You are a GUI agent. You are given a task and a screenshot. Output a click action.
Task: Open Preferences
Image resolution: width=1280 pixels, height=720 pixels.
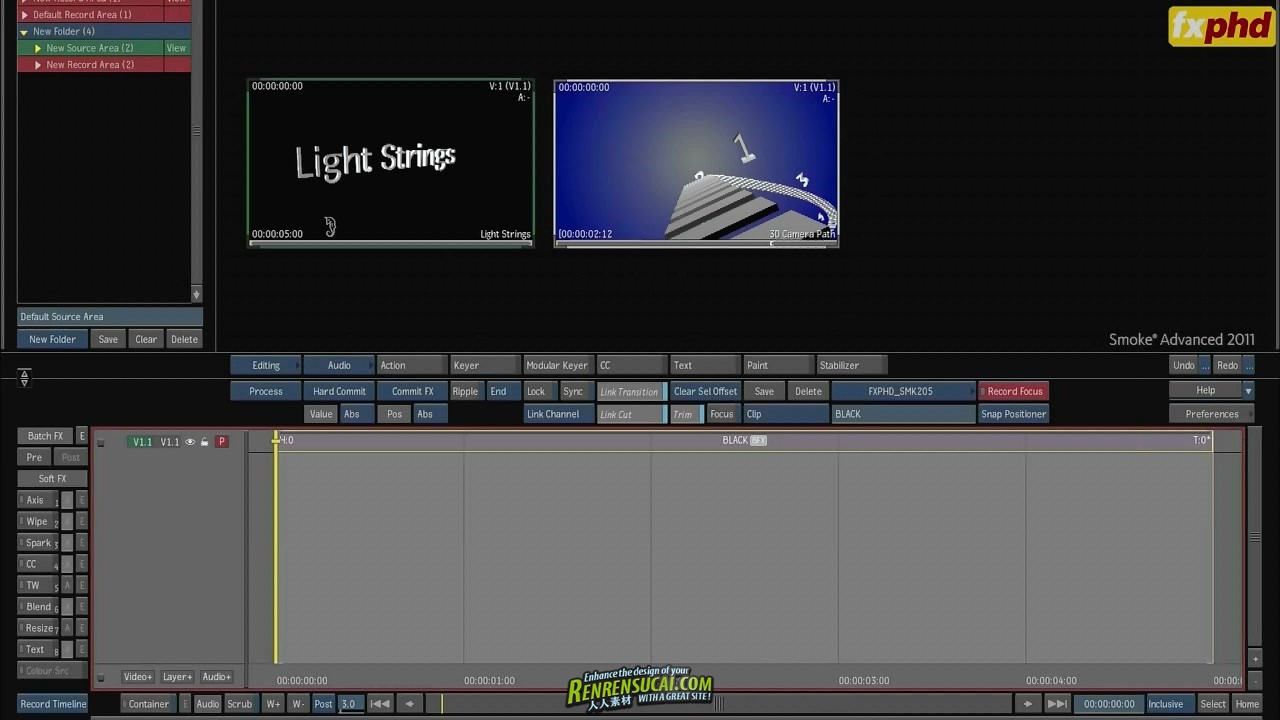click(x=1211, y=414)
